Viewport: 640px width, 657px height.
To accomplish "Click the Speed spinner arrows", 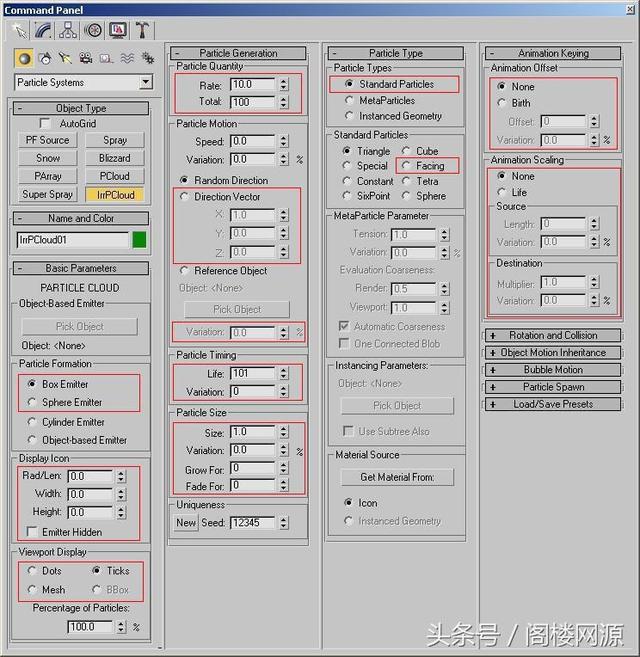I will [x=284, y=141].
